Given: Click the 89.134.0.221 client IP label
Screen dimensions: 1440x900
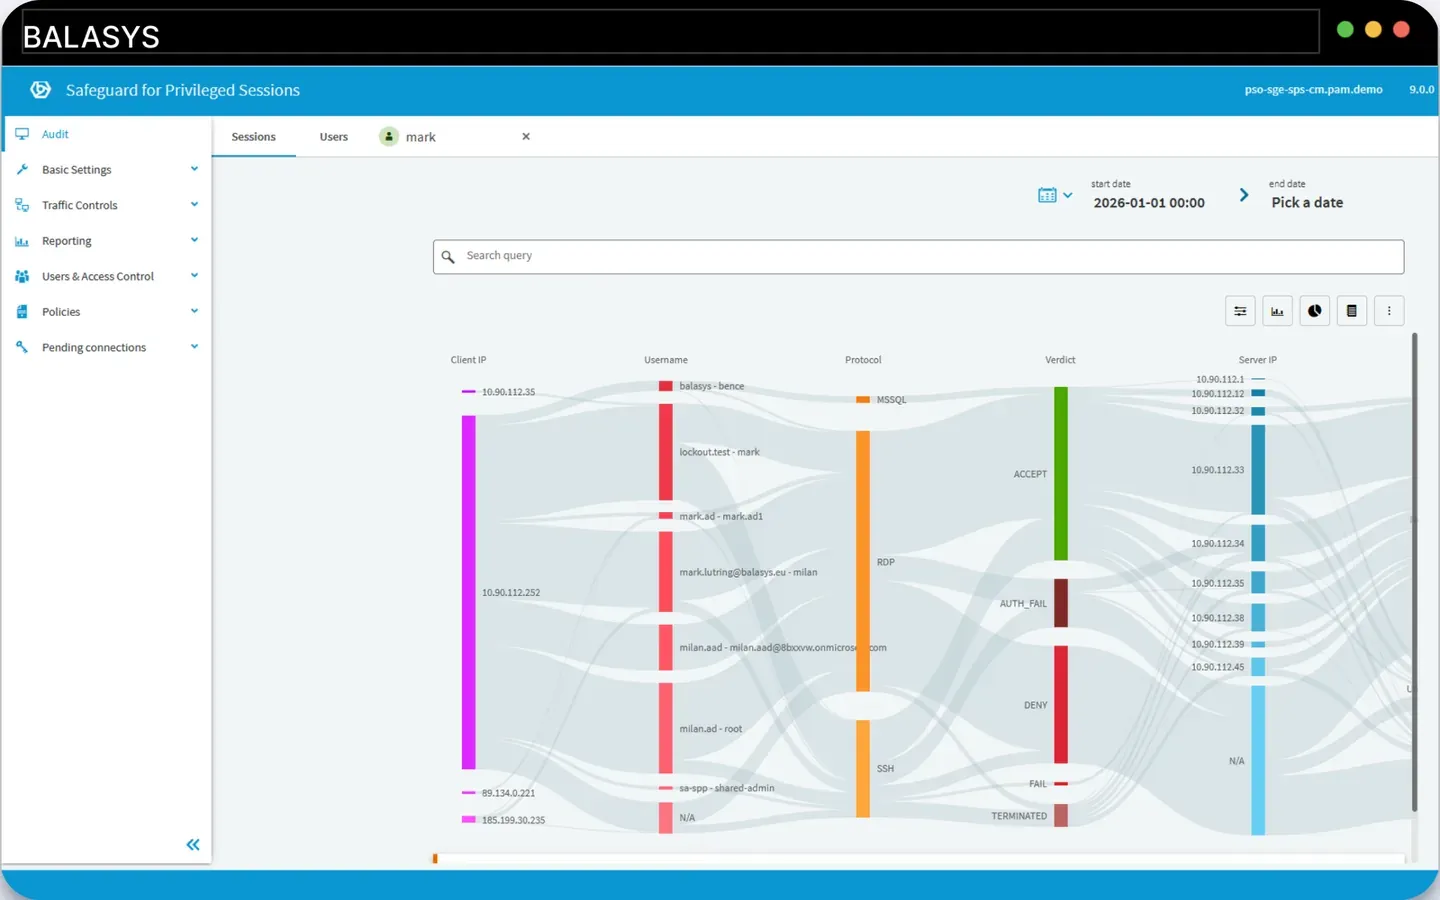Looking at the screenshot, I should click(x=508, y=793).
